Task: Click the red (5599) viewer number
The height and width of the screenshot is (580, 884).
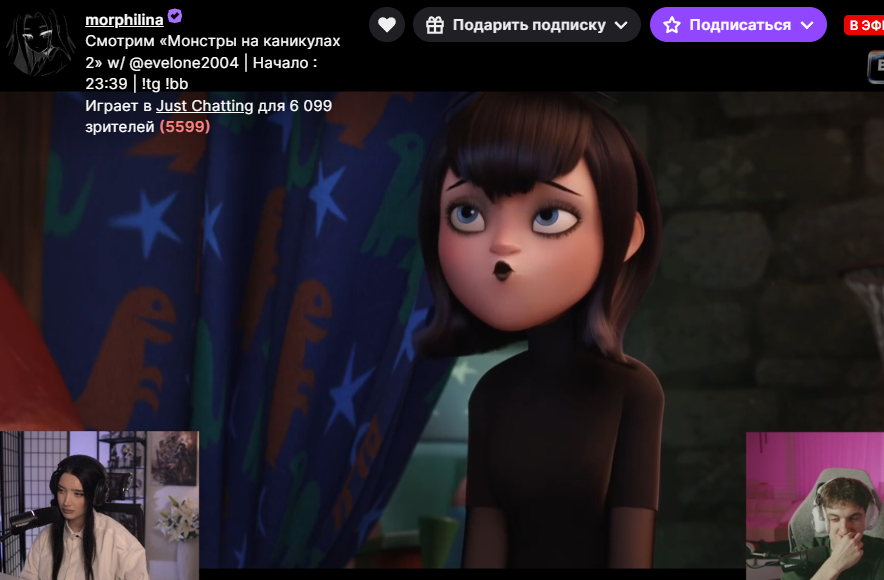Action: [184, 127]
